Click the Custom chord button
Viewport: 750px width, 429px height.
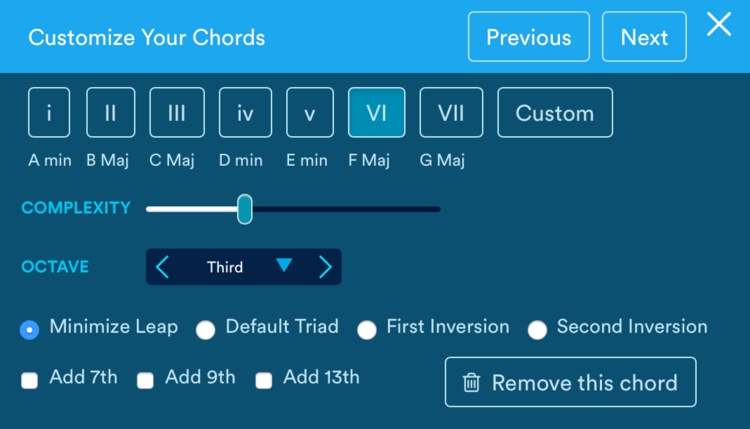point(555,113)
